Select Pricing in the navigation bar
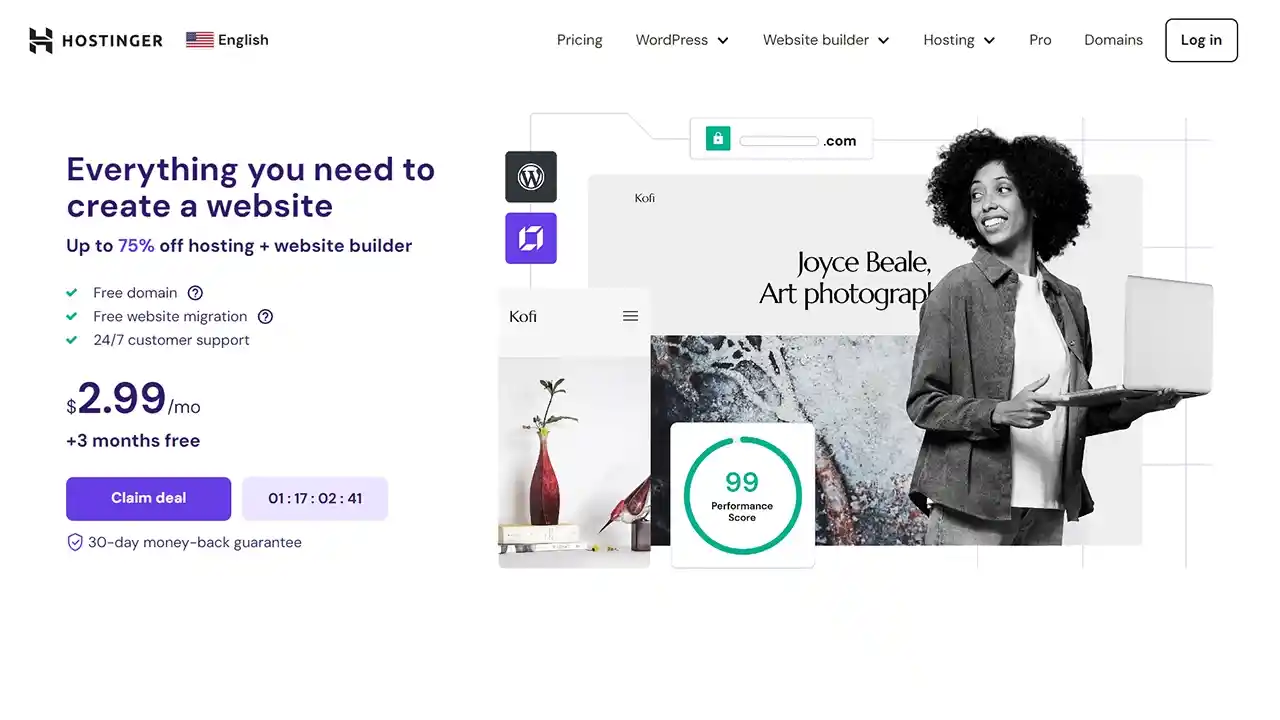Viewport: 1280px width, 720px height. click(579, 40)
